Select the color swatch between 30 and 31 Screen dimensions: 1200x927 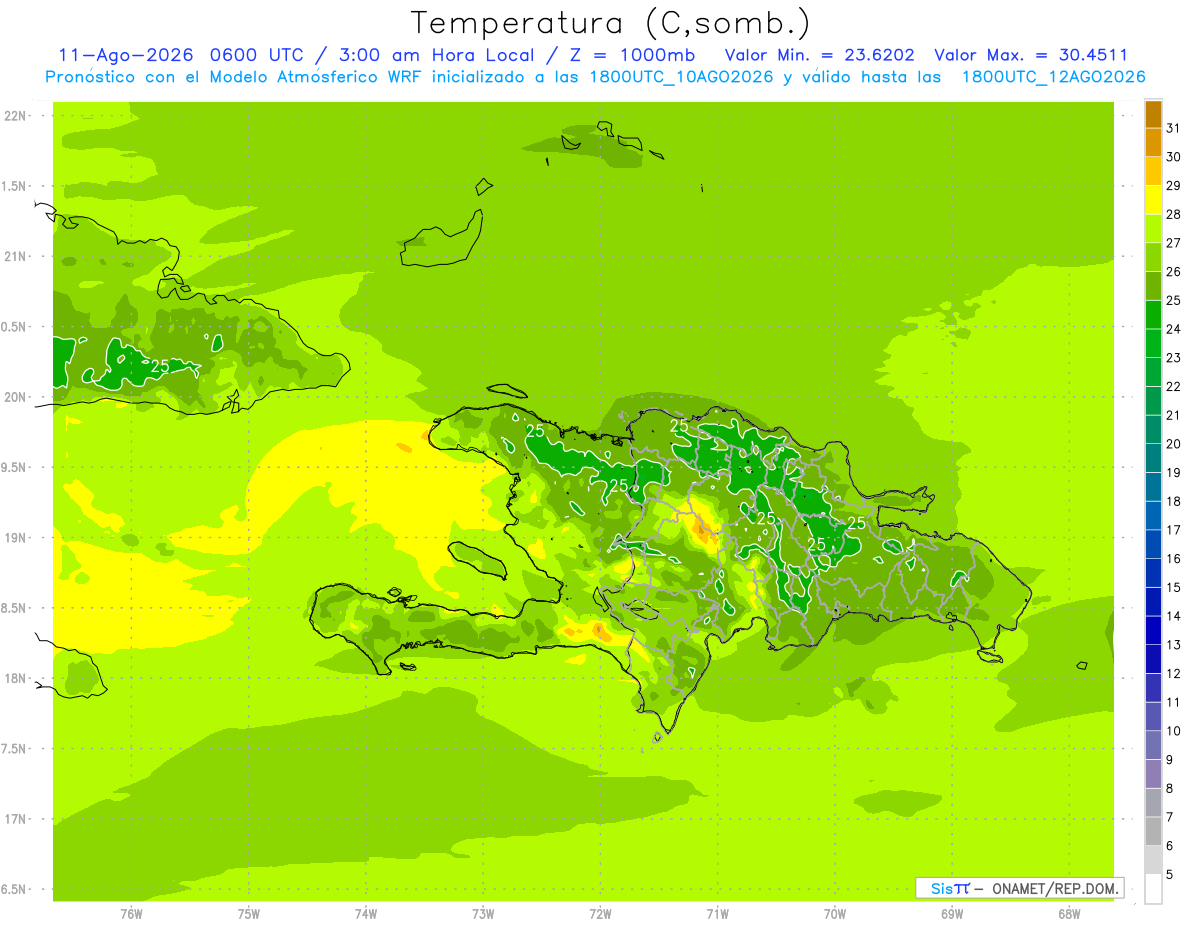click(x=1153, y=143)
